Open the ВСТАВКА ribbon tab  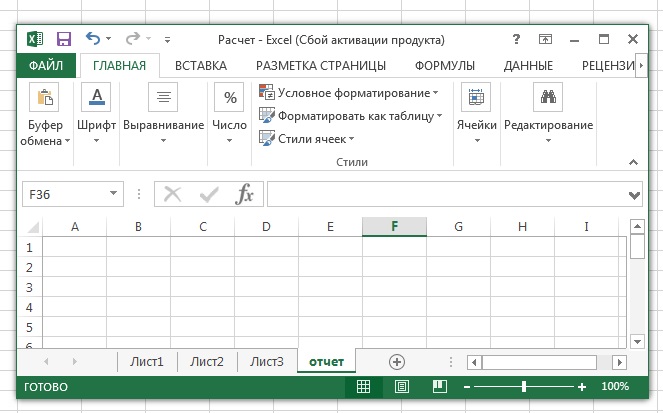point(200,66)
